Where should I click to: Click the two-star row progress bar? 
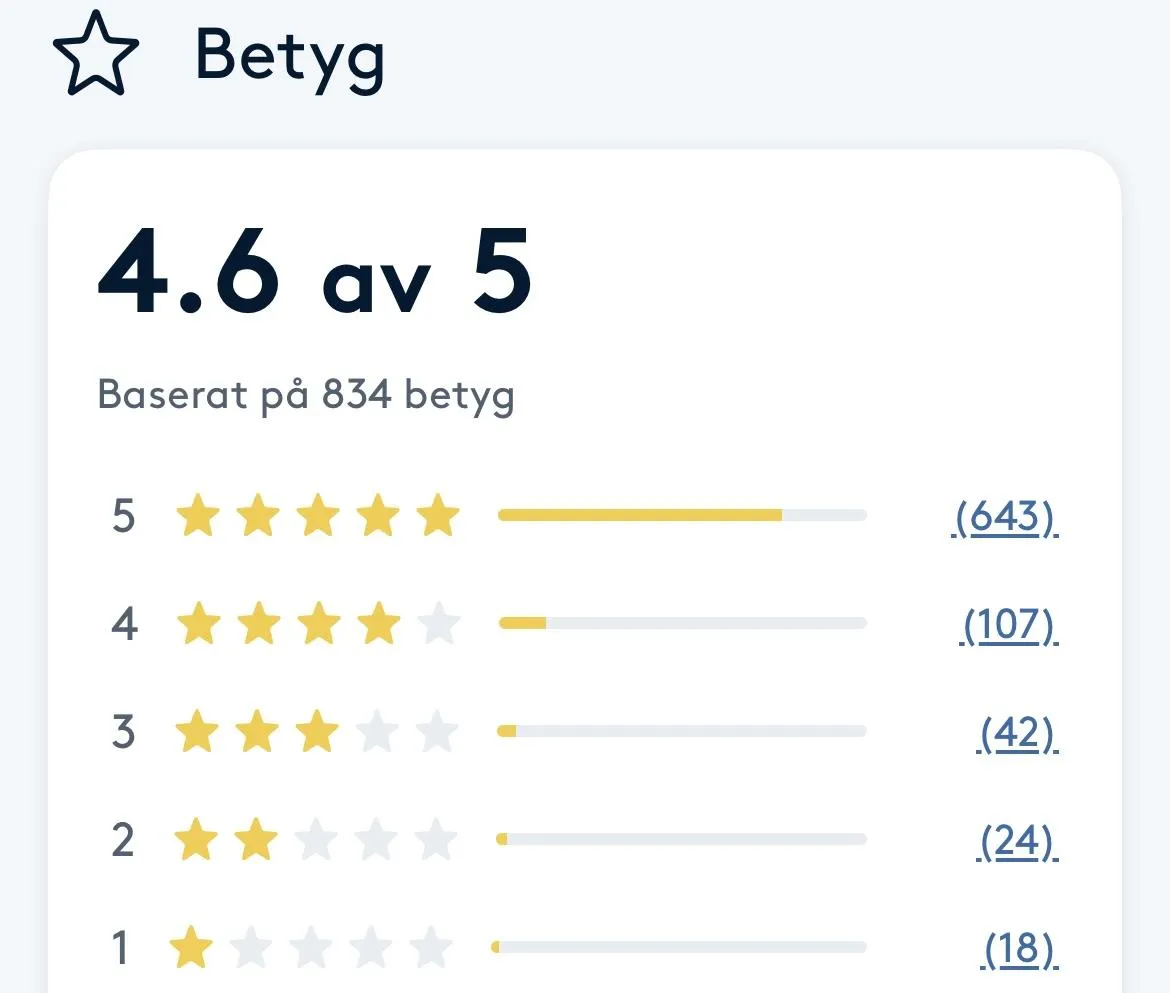tap(682, 839)
